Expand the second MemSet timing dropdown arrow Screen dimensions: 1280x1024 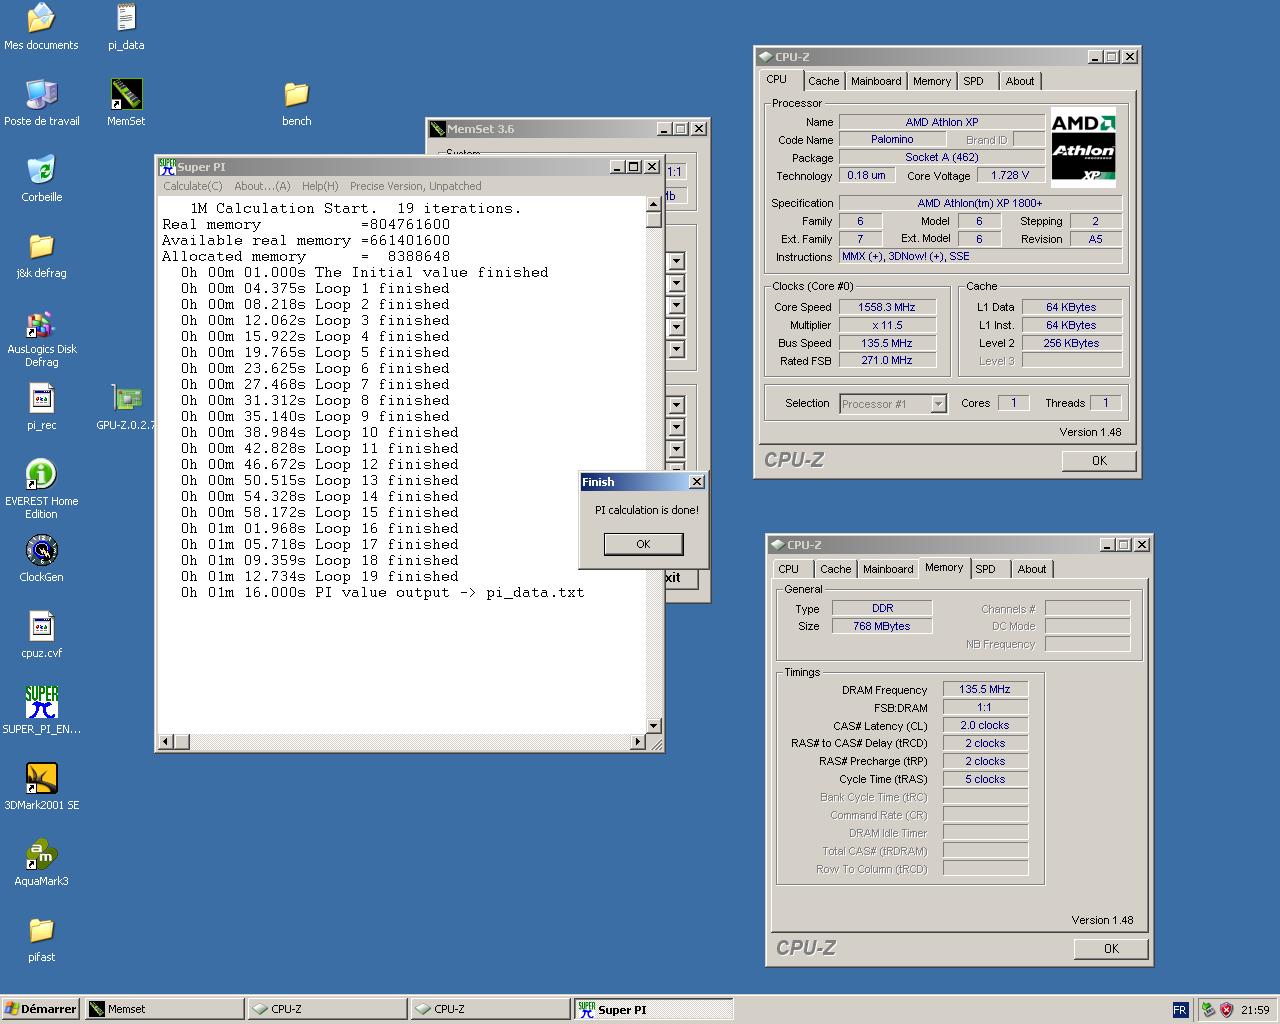tap(676, 283)
